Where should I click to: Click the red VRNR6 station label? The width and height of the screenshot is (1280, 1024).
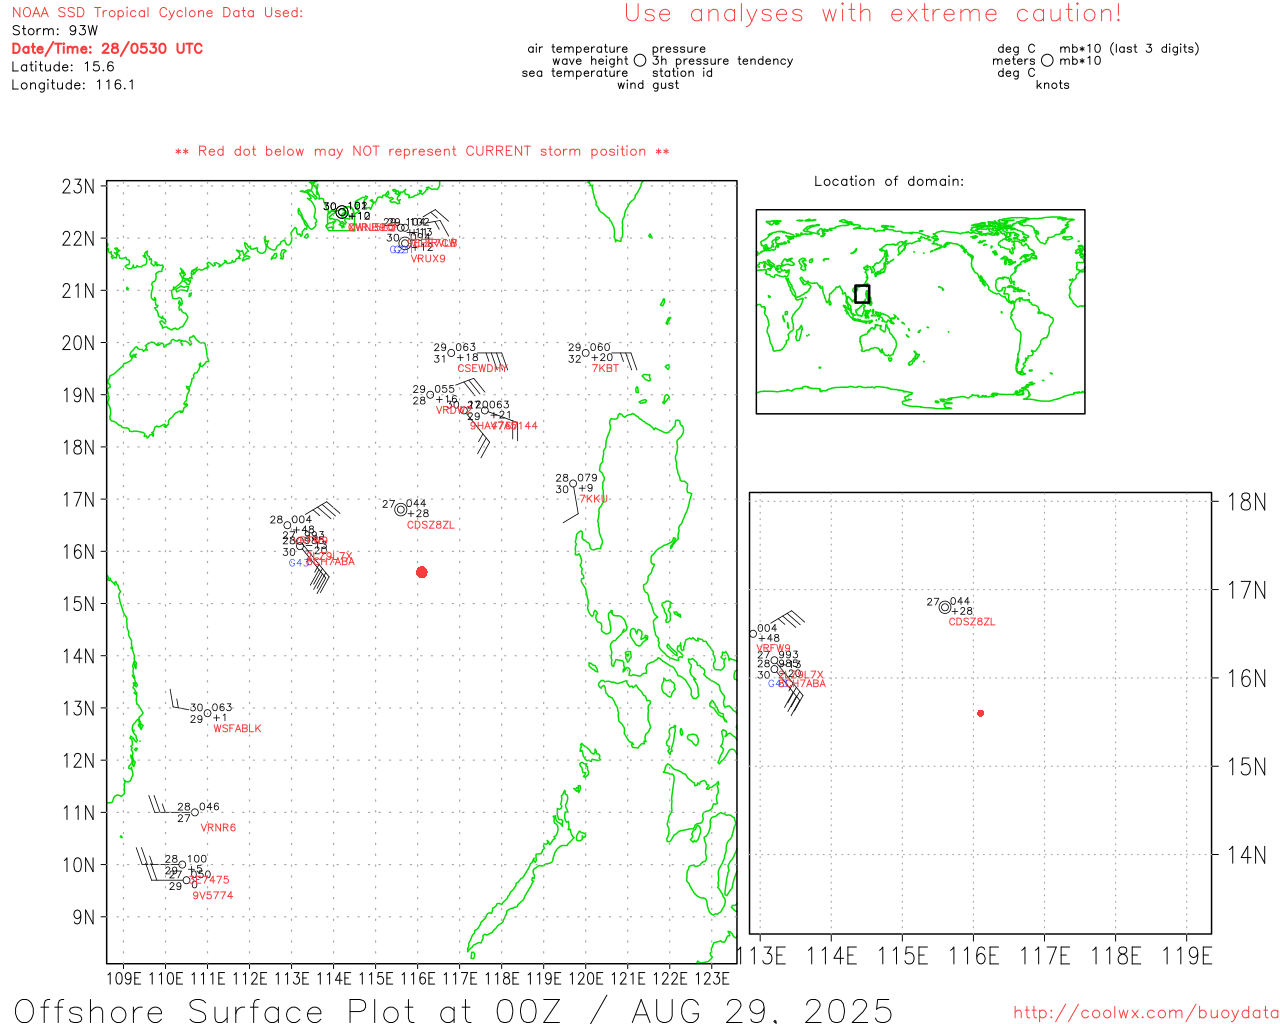pos(218,828)
